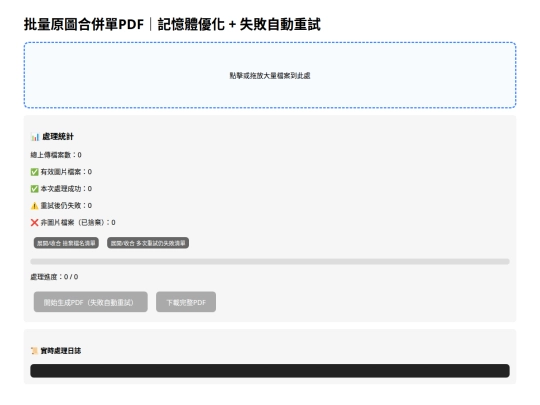This screenshot has width=540, height=405.
Task: Click the warning icon beside 重試後仍失敗
Action: (x=34, y=206)
